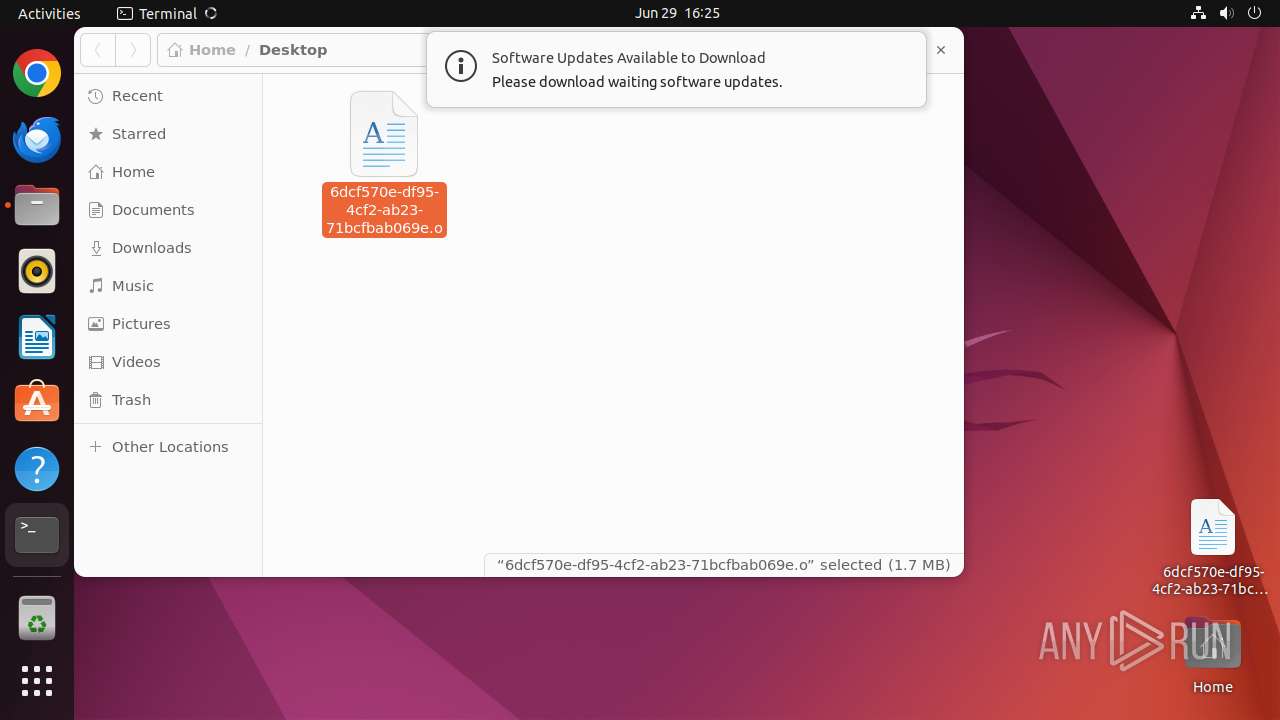Select the 6dcf570e file on the desktop
Image resolution: width=1280 pixels, height=720 pixels.
1212,528
